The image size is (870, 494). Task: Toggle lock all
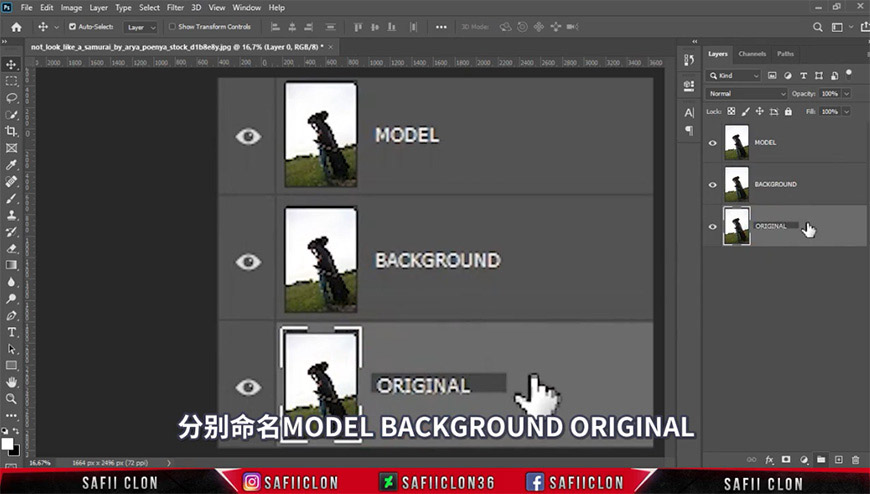[788, 112]
